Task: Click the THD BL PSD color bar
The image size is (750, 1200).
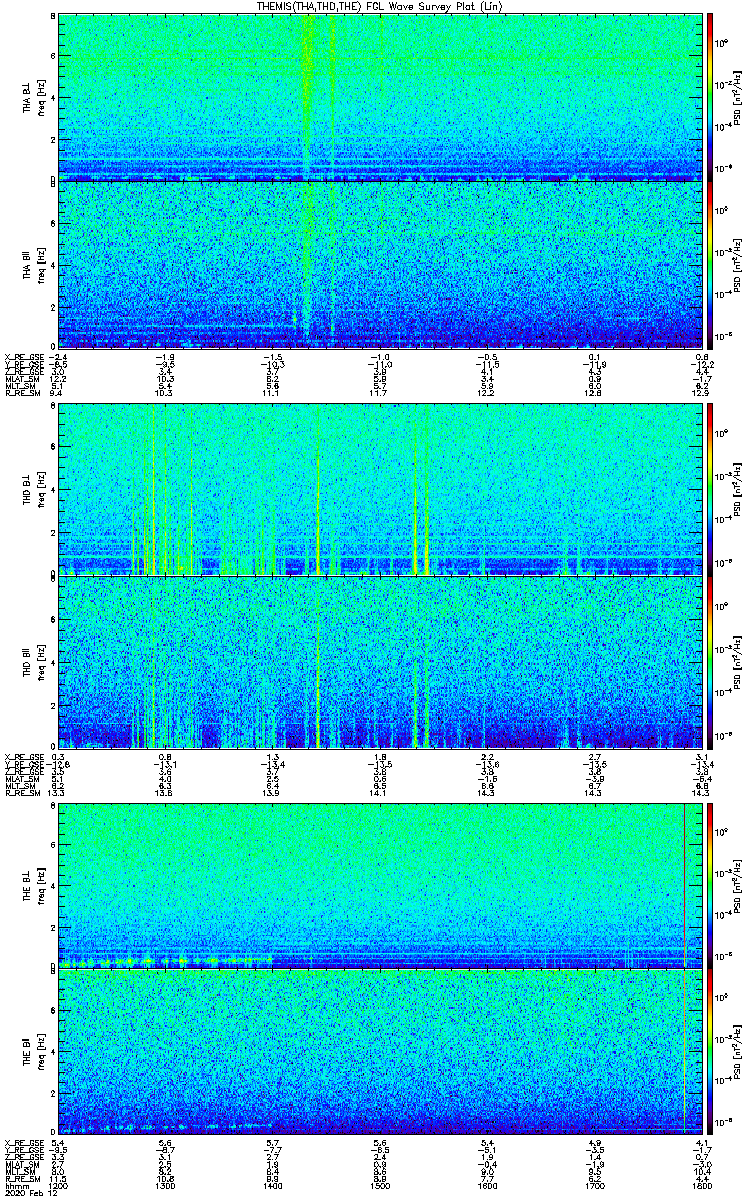Action: 710,489
